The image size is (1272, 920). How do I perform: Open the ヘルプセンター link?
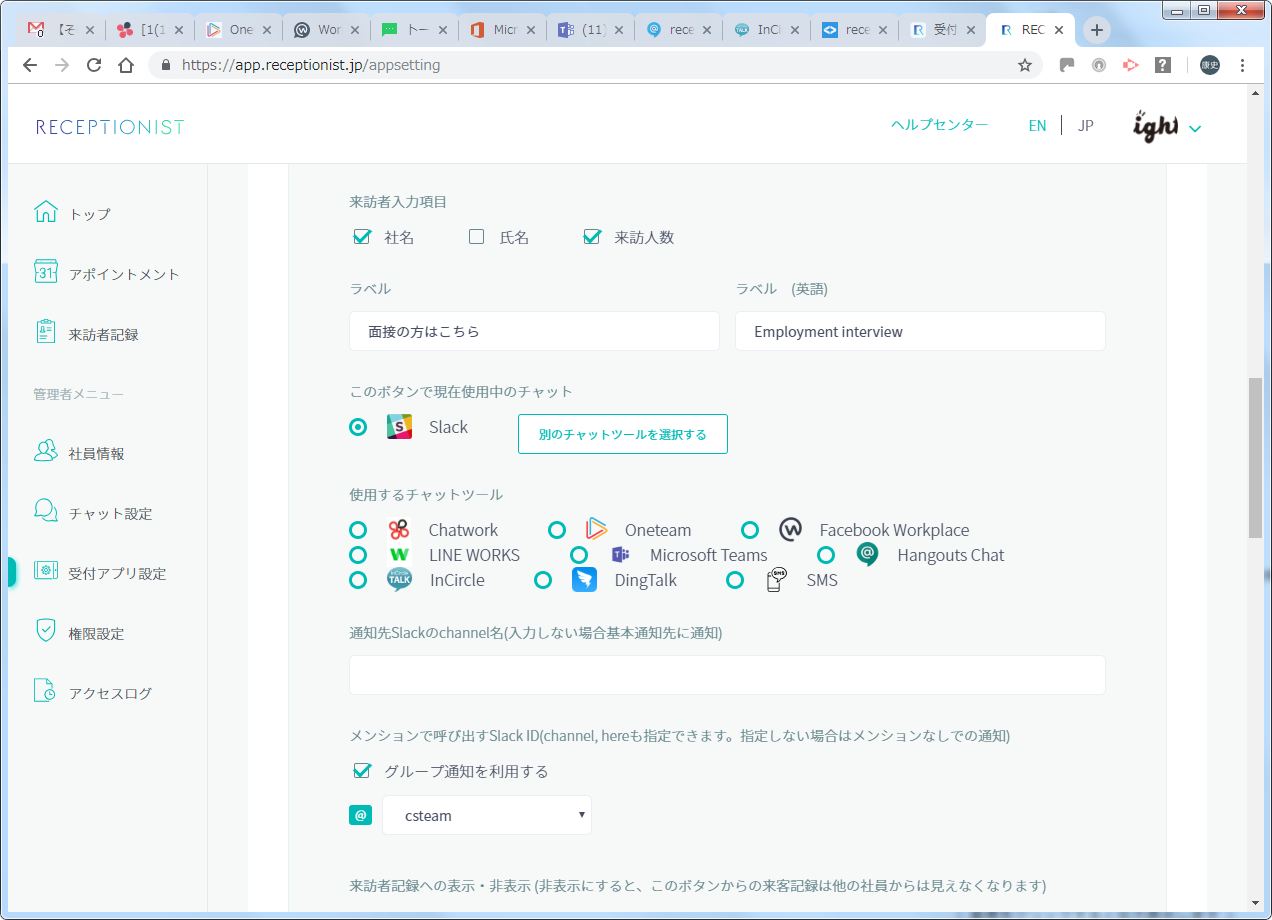tap(939, 125)
